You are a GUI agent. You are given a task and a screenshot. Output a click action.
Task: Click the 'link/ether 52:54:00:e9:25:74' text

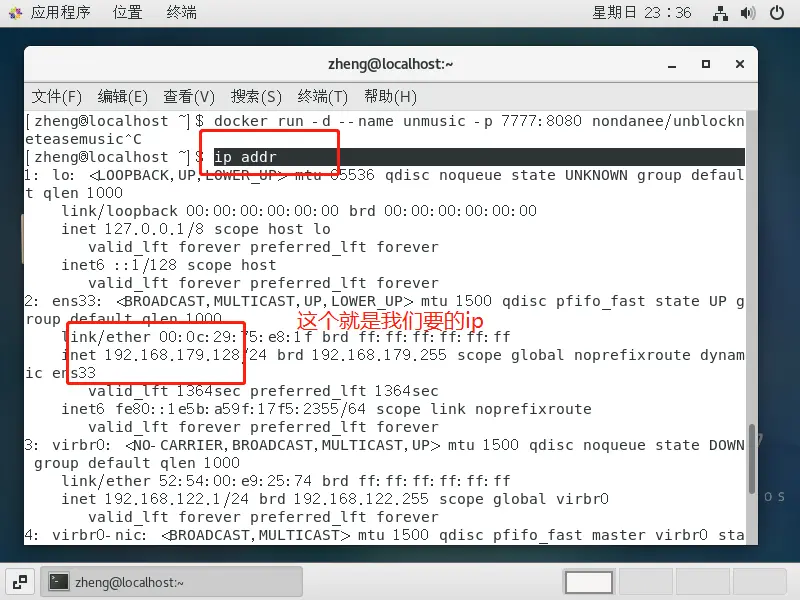pyautogui.click(x=187, y=481)
